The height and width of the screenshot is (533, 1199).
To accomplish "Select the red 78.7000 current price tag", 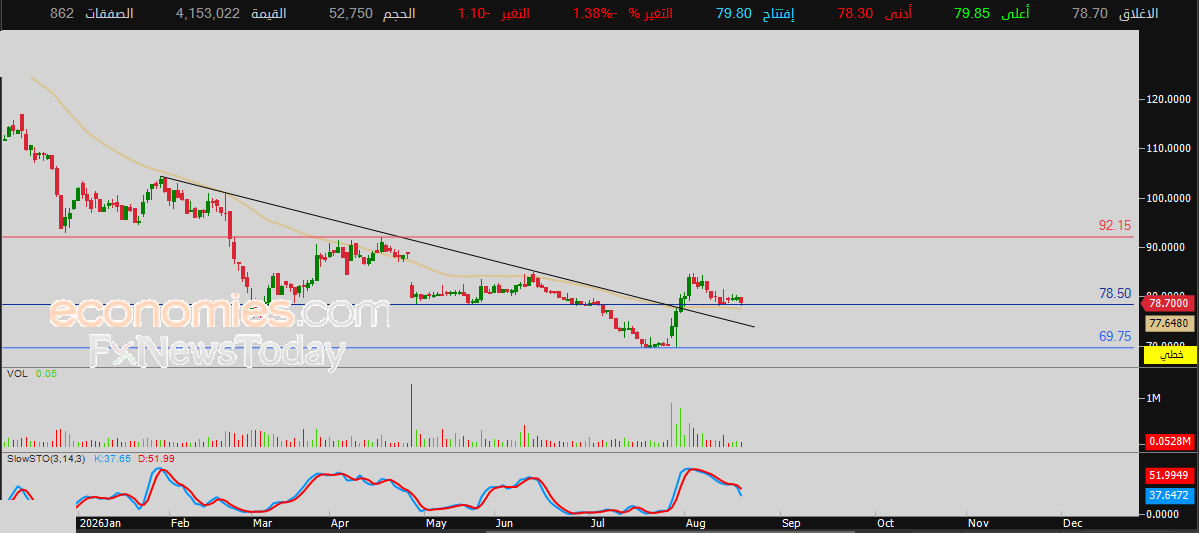I will click(1168, 304).
